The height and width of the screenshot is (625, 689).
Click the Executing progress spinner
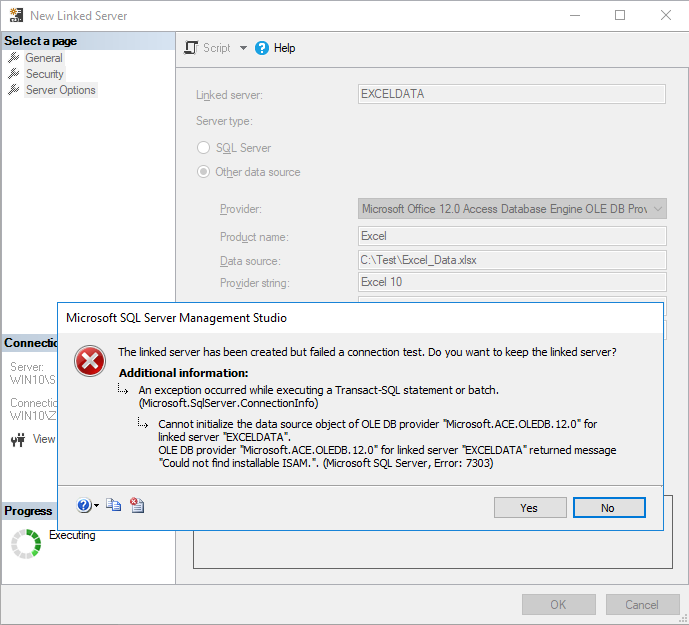[x=26, y=544]
